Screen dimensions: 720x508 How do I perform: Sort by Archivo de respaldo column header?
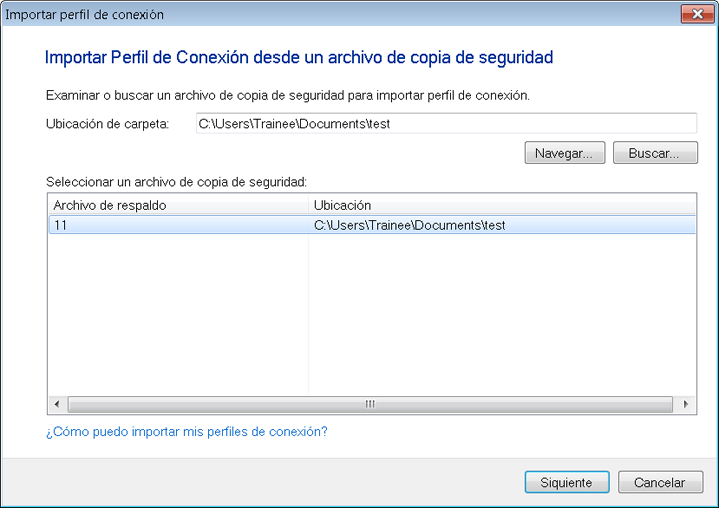coord(178,205)
